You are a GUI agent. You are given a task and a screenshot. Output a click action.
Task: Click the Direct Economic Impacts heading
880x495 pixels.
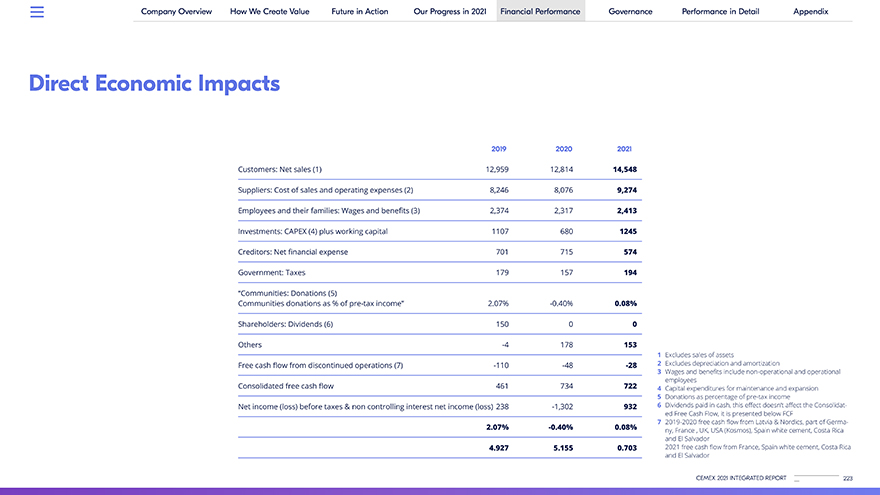click(x=155, y=83)
